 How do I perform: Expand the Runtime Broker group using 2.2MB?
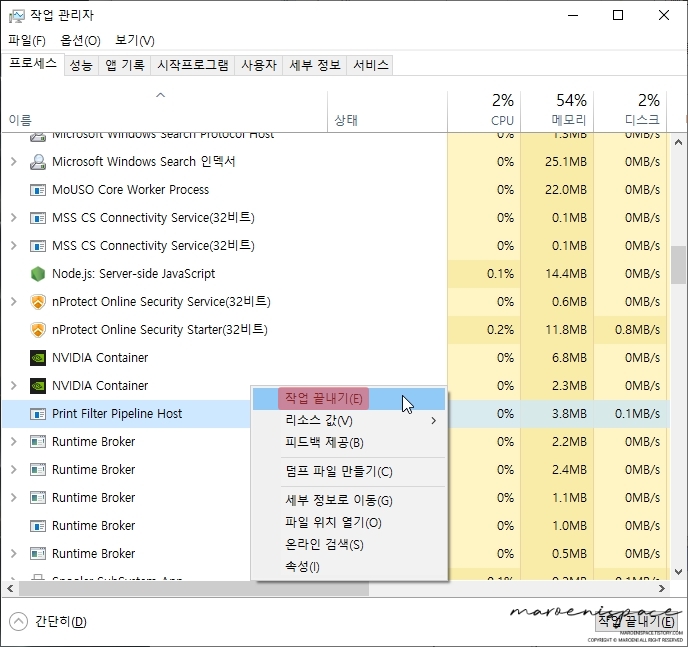pos(14,442)
